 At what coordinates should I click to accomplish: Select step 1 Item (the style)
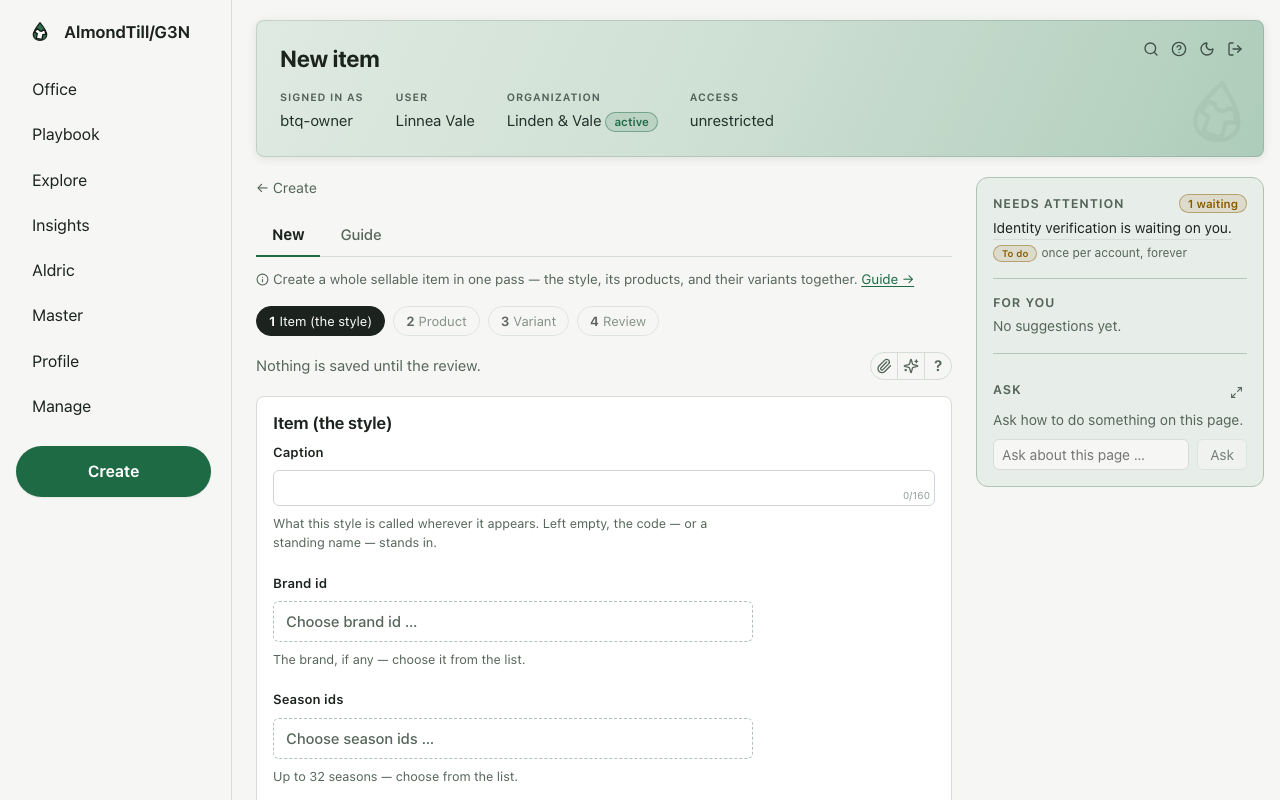(x=320, y=321)
